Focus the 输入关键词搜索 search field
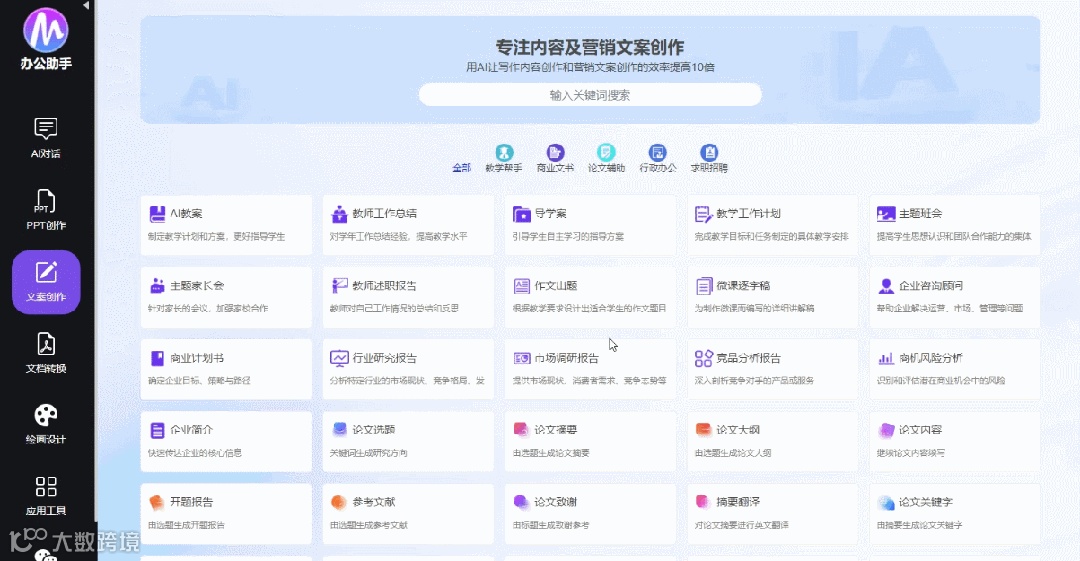The height and width of the screenshot is (561, 1080). (590, 95)
